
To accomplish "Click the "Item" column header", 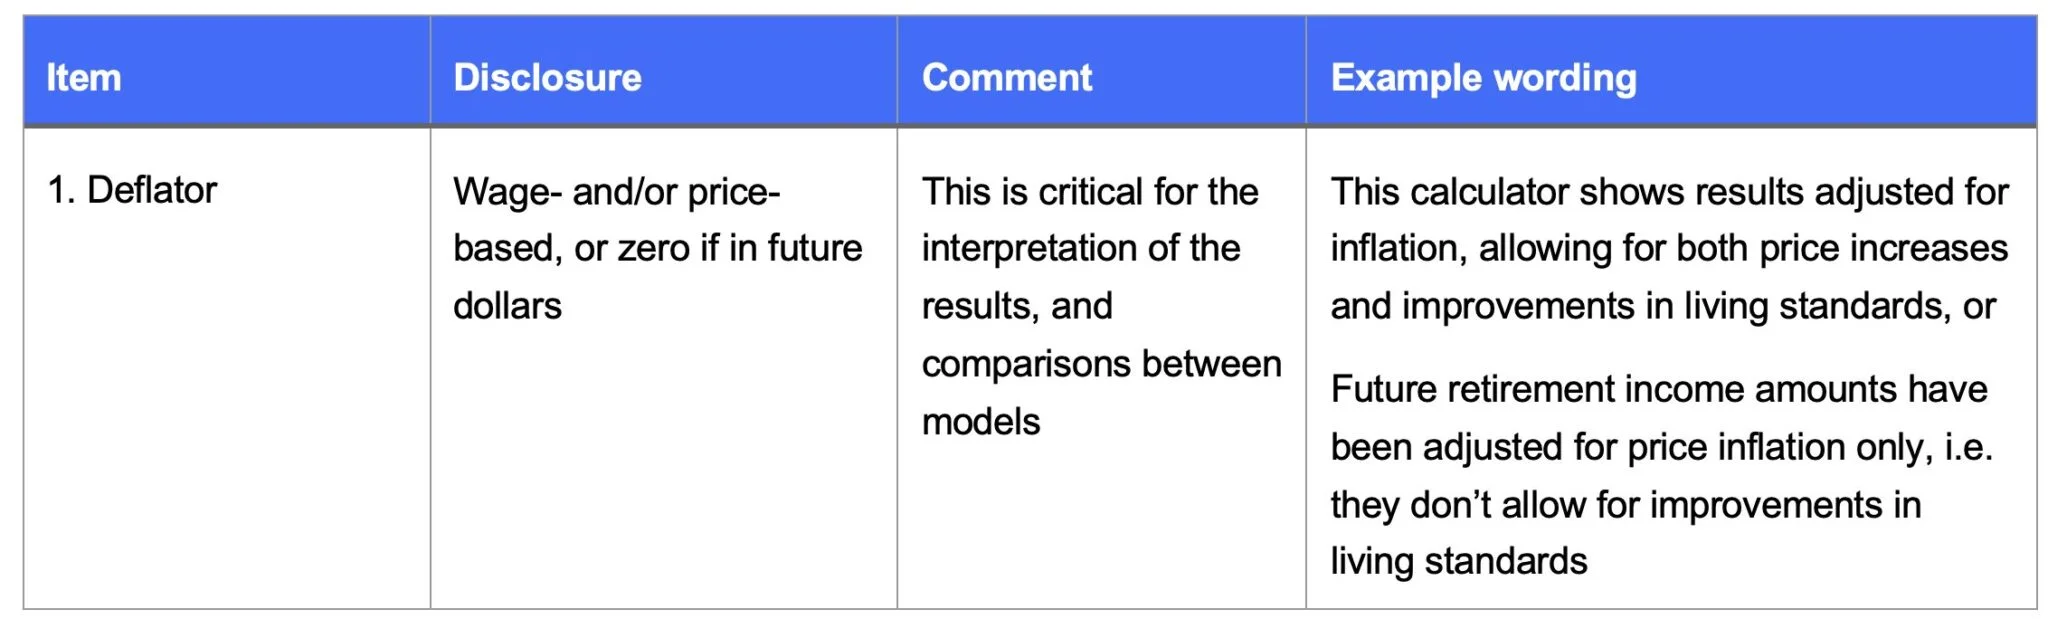I will 84,78.
